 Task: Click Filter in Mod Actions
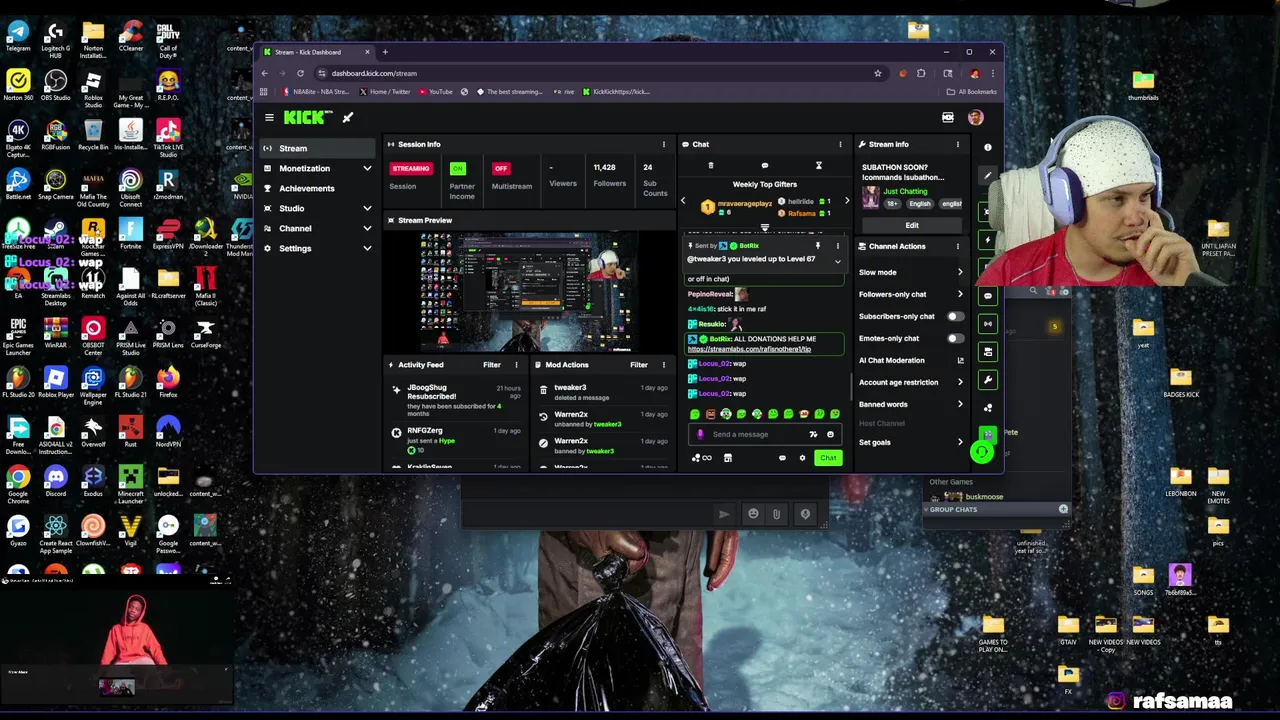click(x=639, y=365)
